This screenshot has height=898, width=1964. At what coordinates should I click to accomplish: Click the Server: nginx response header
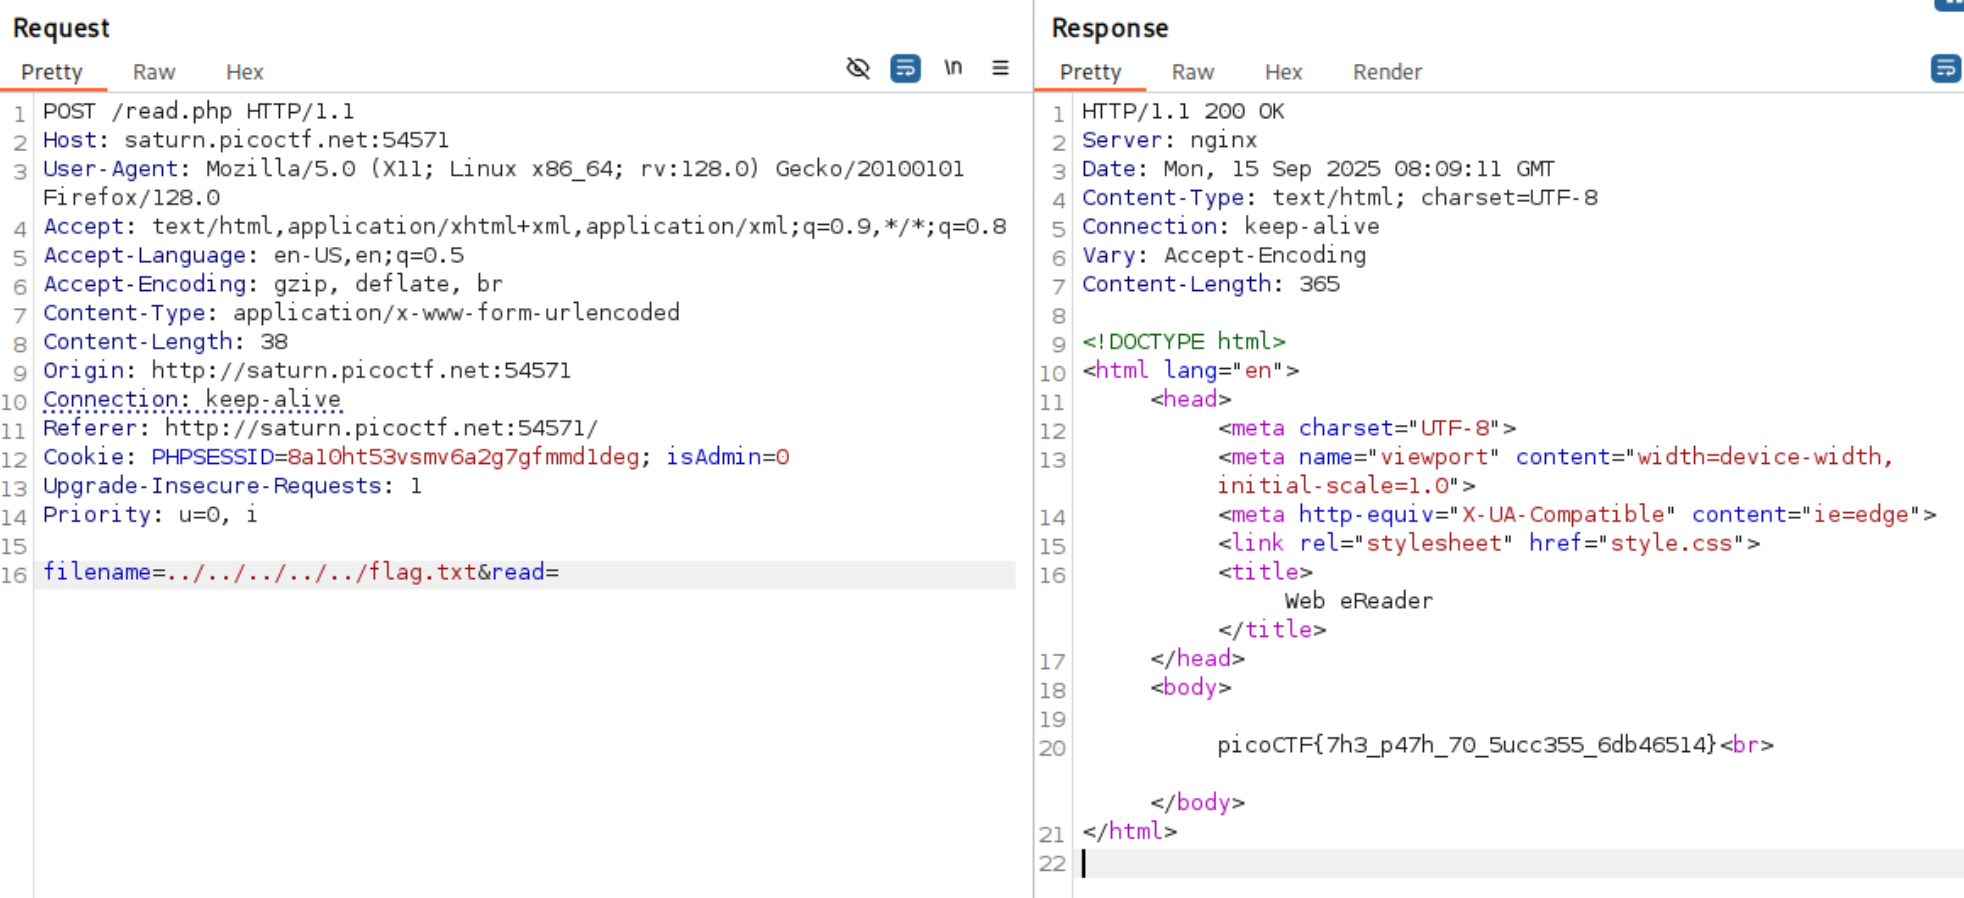(x=1169, y=140)
